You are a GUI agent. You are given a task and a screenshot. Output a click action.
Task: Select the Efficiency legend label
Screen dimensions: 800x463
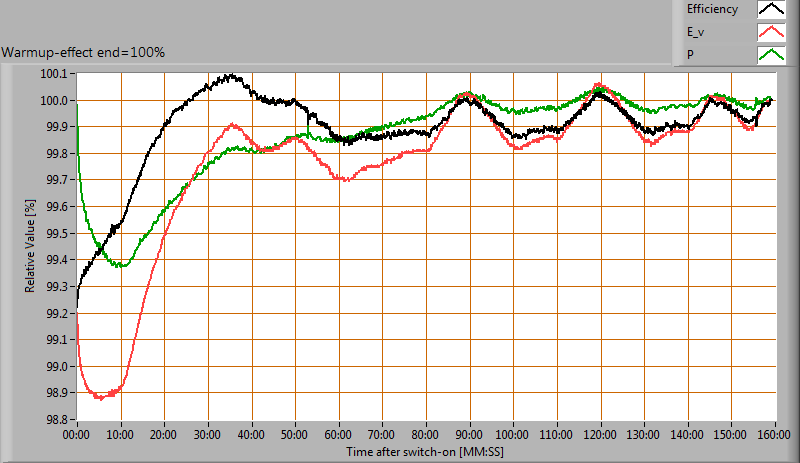tap(711, 10)
